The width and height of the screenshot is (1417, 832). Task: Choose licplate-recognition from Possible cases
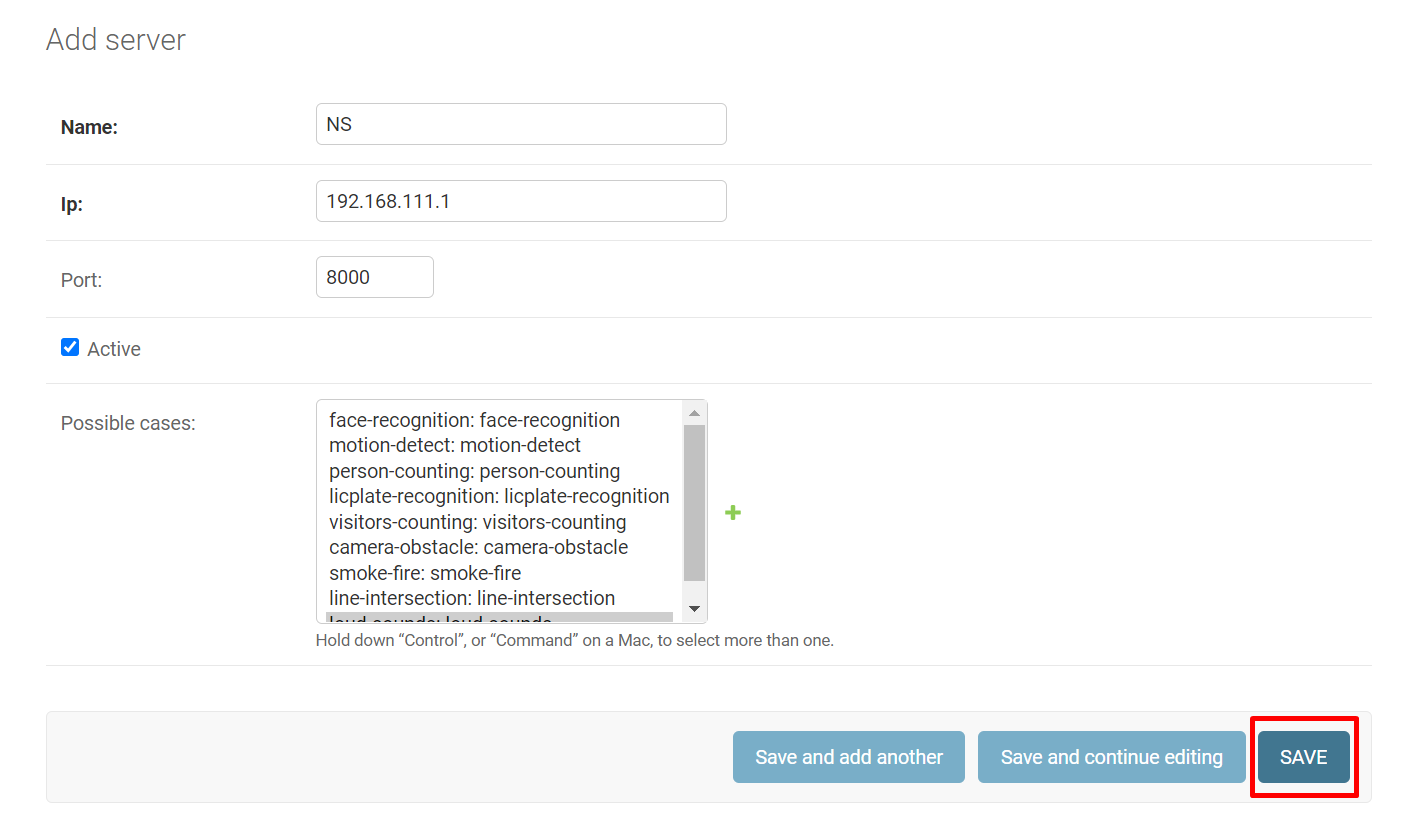499,496
